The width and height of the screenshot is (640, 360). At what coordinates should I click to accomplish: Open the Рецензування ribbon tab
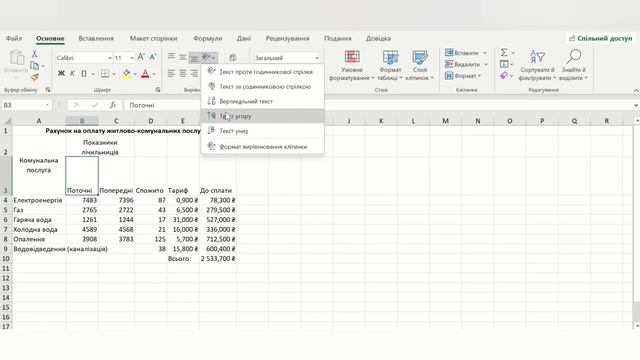pos(287,38)
